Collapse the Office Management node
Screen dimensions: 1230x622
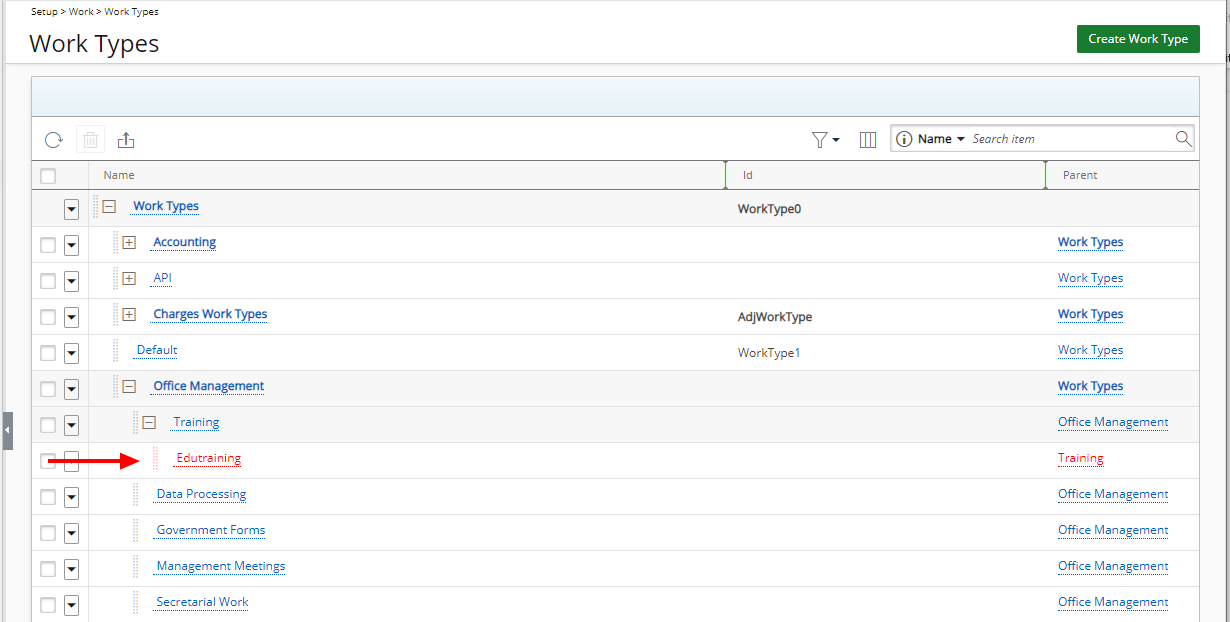click(x=129, y=387)
